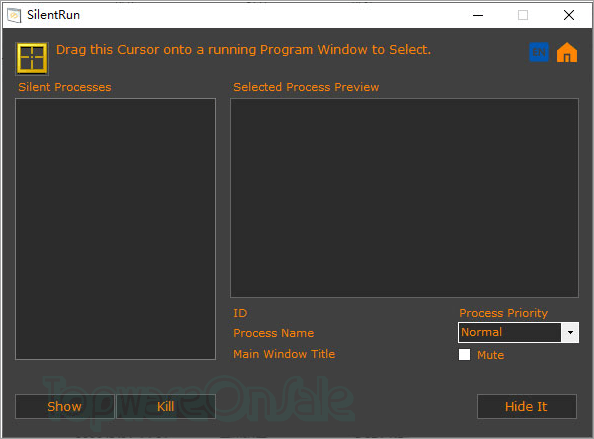594x439 pixels.
Task: Open the homepage via orange house icon
Action: (567, 52)
